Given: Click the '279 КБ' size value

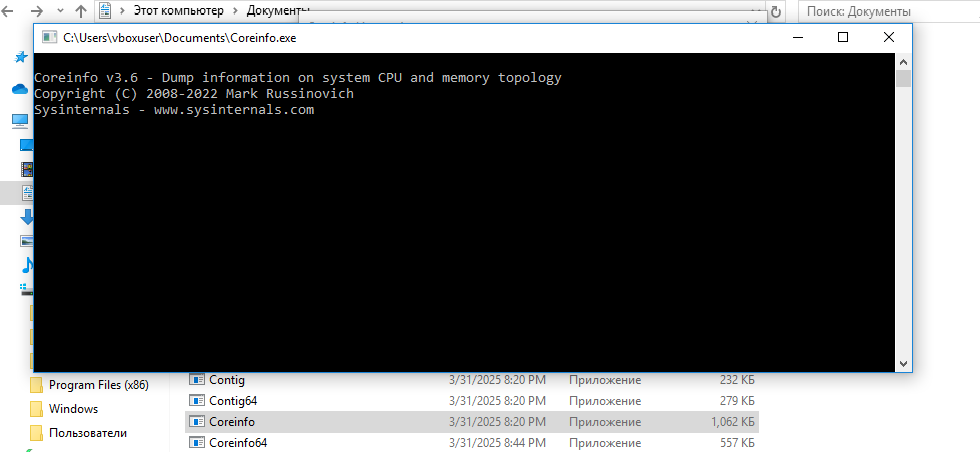Looking at the screenshot, I should coord(737,400).
